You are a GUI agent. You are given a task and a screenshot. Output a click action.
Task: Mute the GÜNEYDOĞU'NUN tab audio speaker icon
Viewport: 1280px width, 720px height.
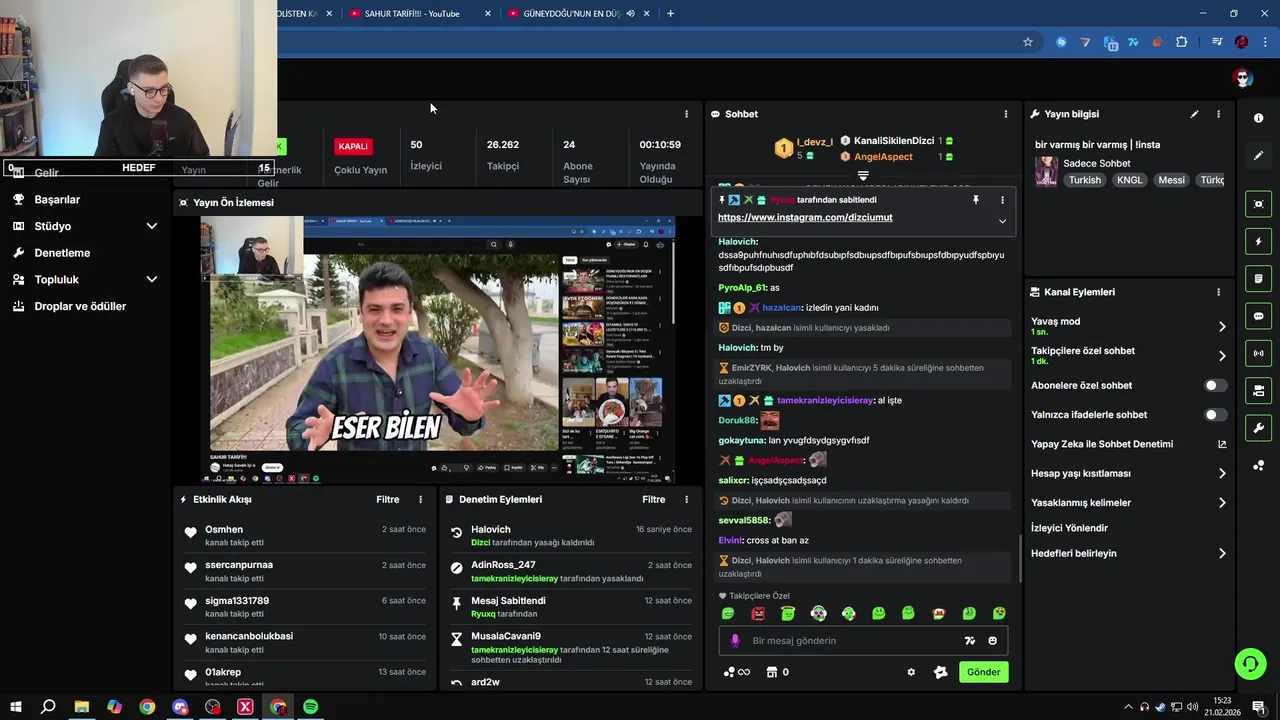[630, 13]
